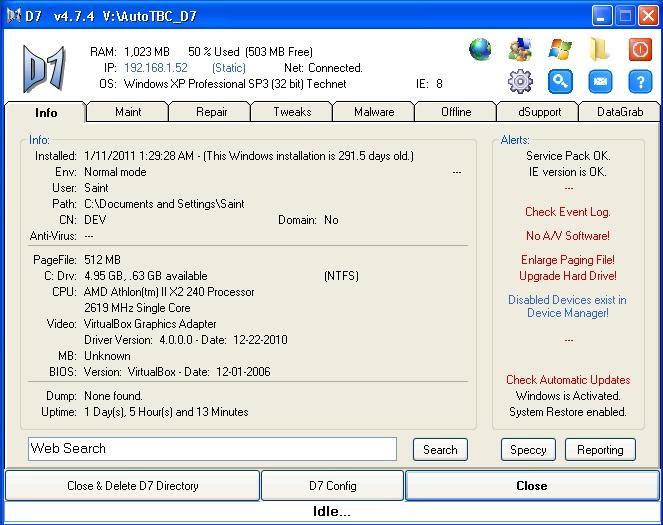663x525 pixels.
Task: Click the Uptime 1 Day(s) value
Action: click(166, 412)
